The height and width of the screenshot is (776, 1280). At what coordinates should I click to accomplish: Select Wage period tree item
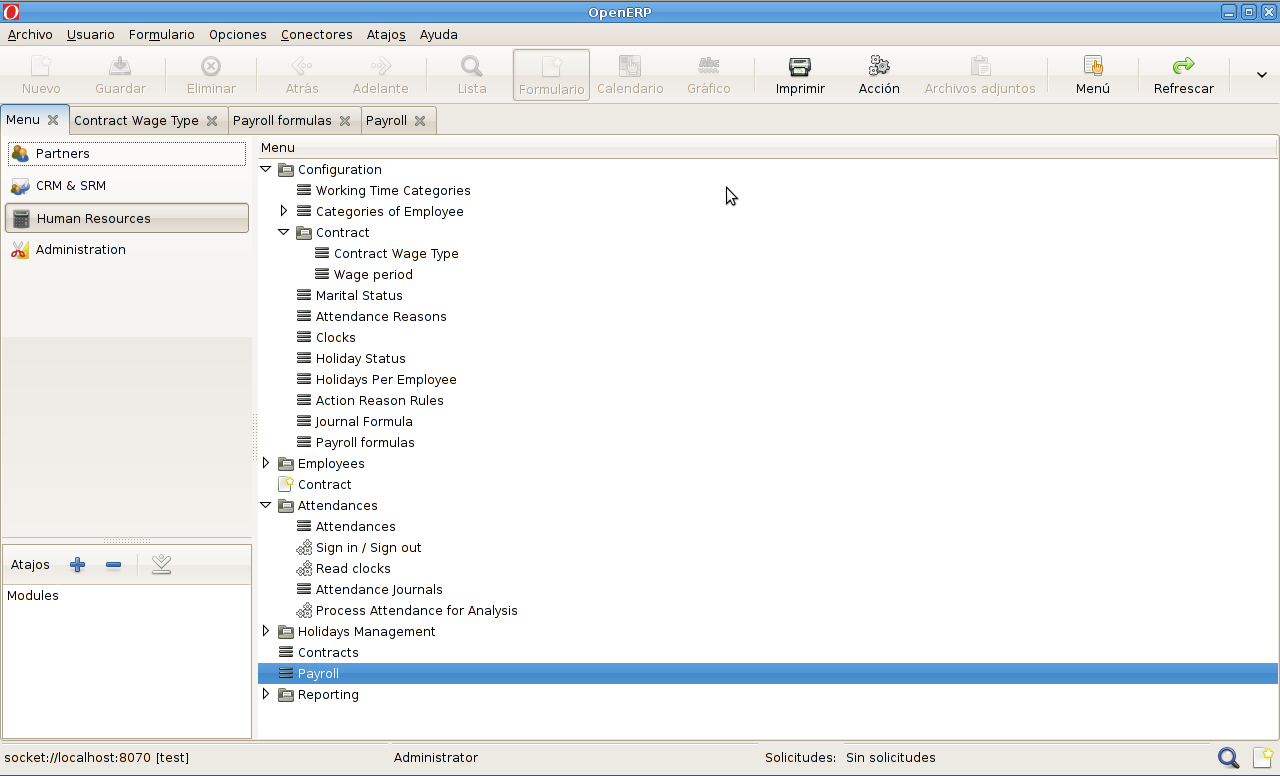point(373,275)
